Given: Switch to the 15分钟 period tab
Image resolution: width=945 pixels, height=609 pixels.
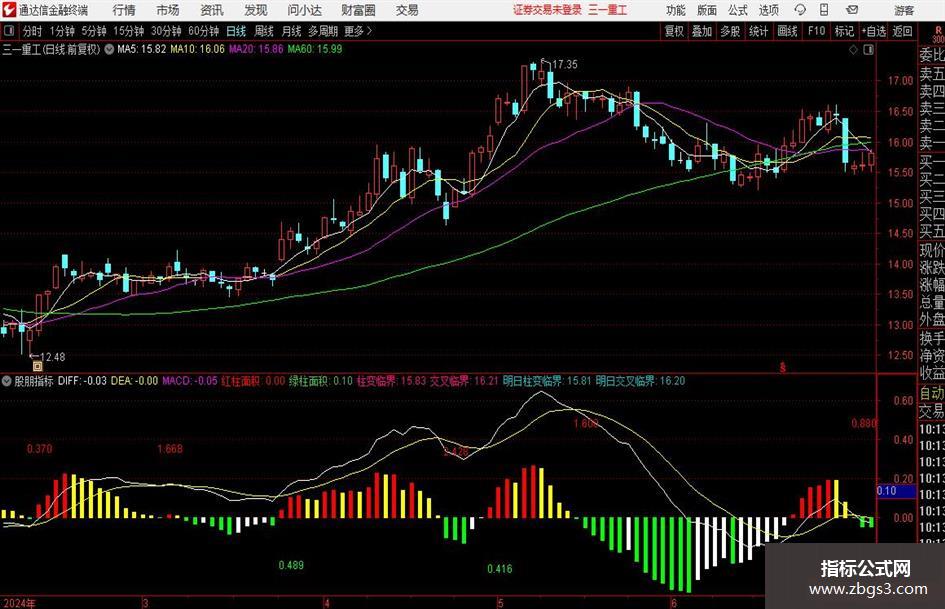Looking at the screenshot, I should pyautogui.click(x=128, y=31).
